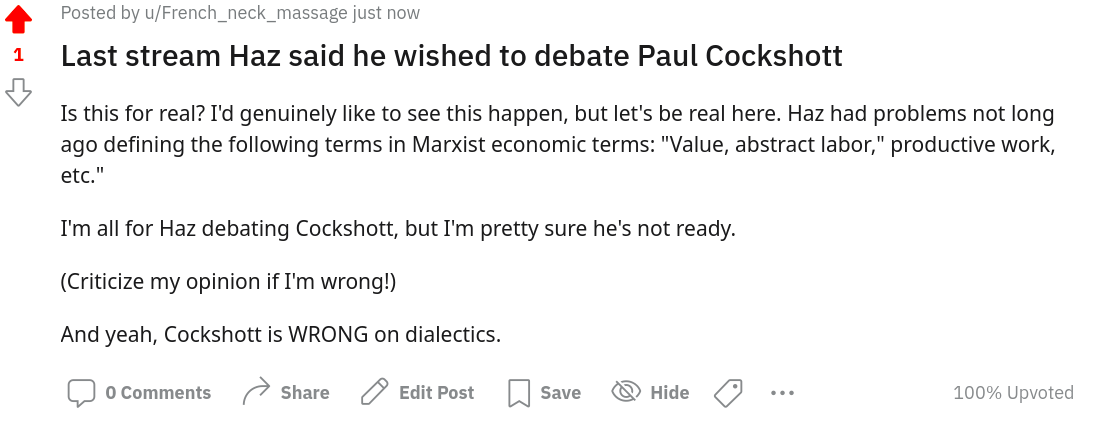The image size is (1095, 434).
Task: Toggle the Hide crossed-eye icon
Action: (x=626, y=392)
